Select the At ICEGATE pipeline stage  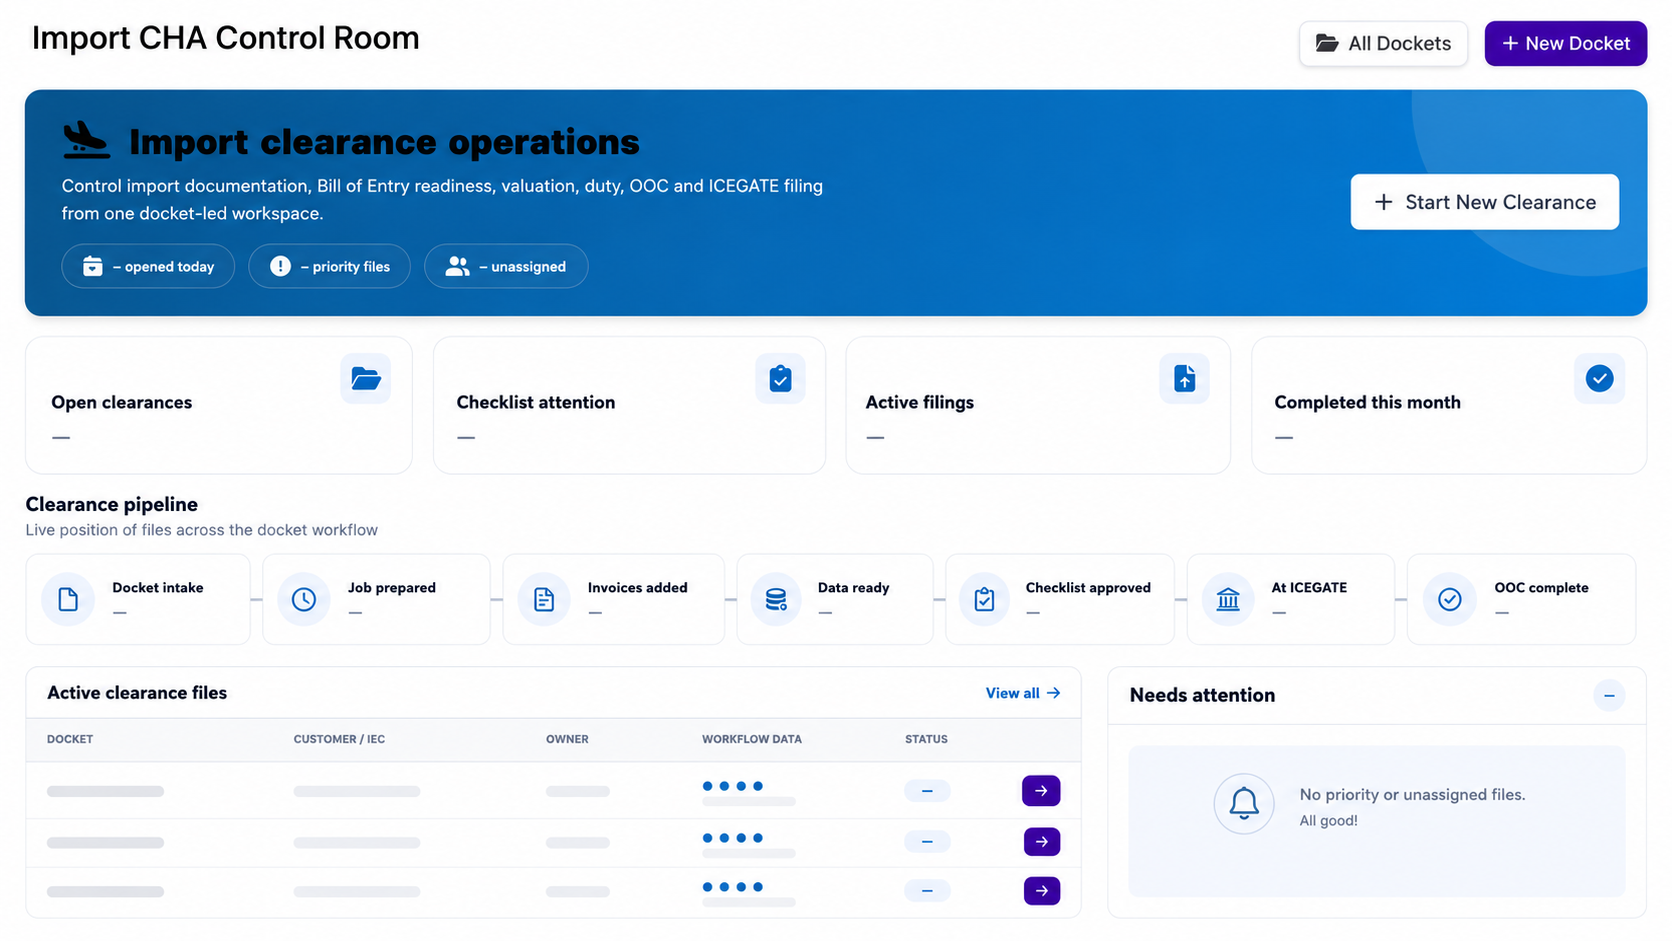(x=1291, y=599)
